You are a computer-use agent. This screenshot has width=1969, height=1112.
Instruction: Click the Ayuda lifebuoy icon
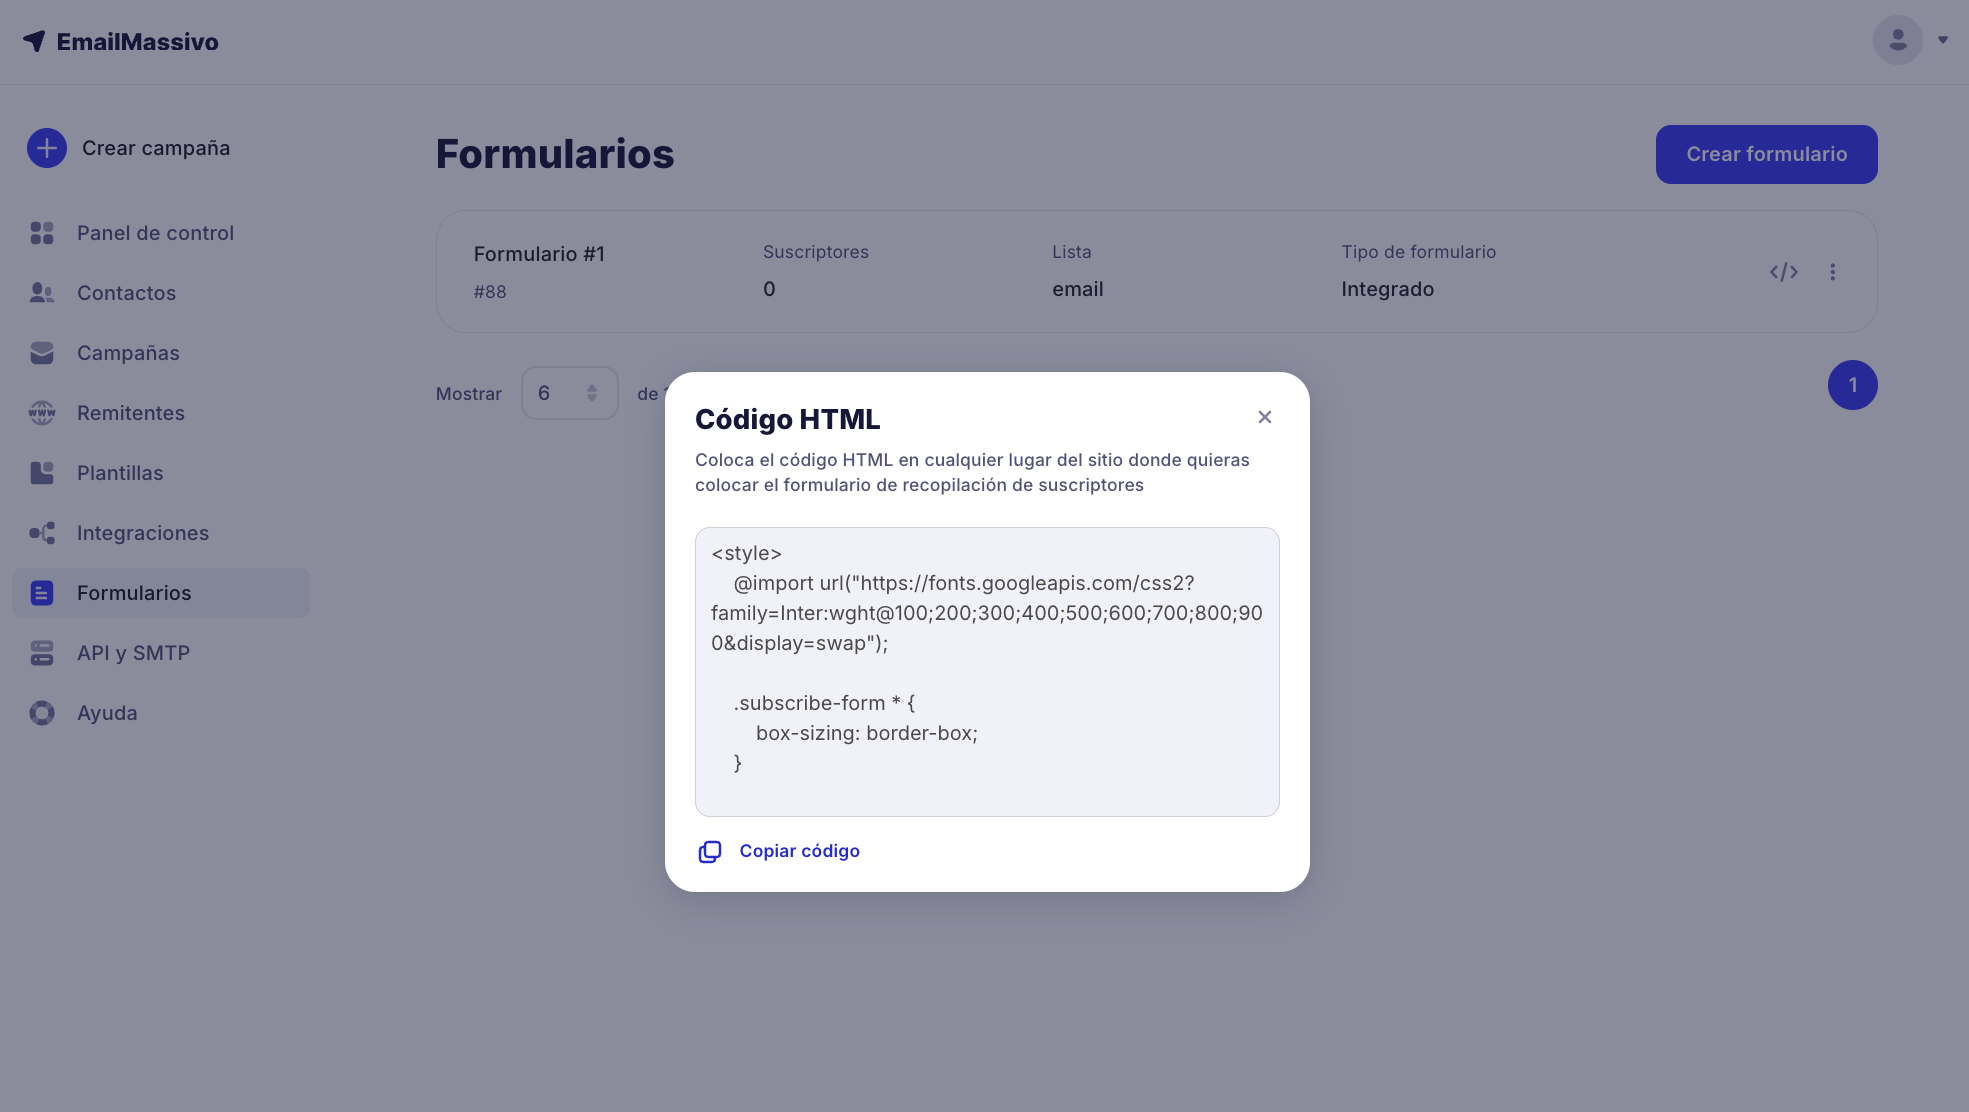42,713
